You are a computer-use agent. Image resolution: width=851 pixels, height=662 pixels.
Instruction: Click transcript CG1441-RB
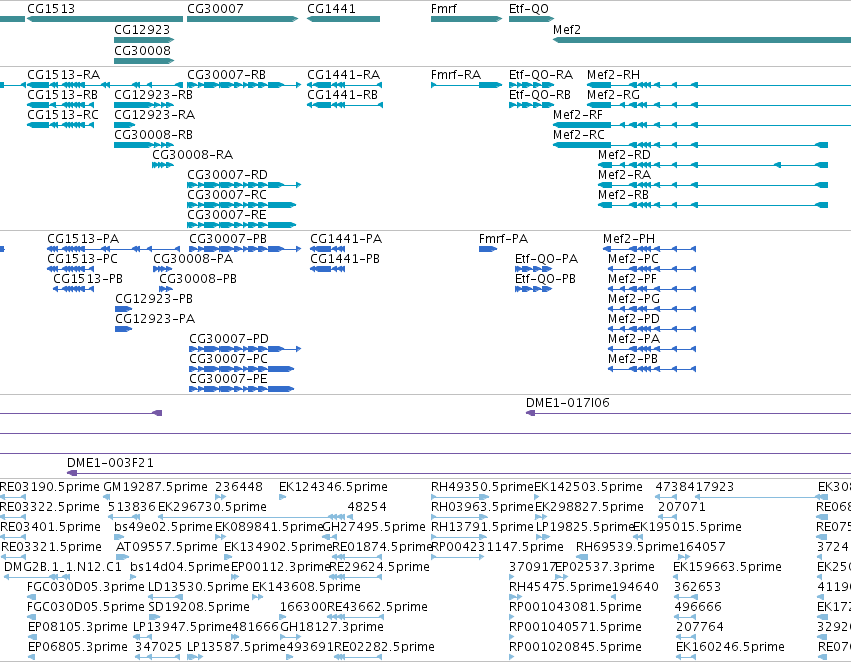pos(342,94)
